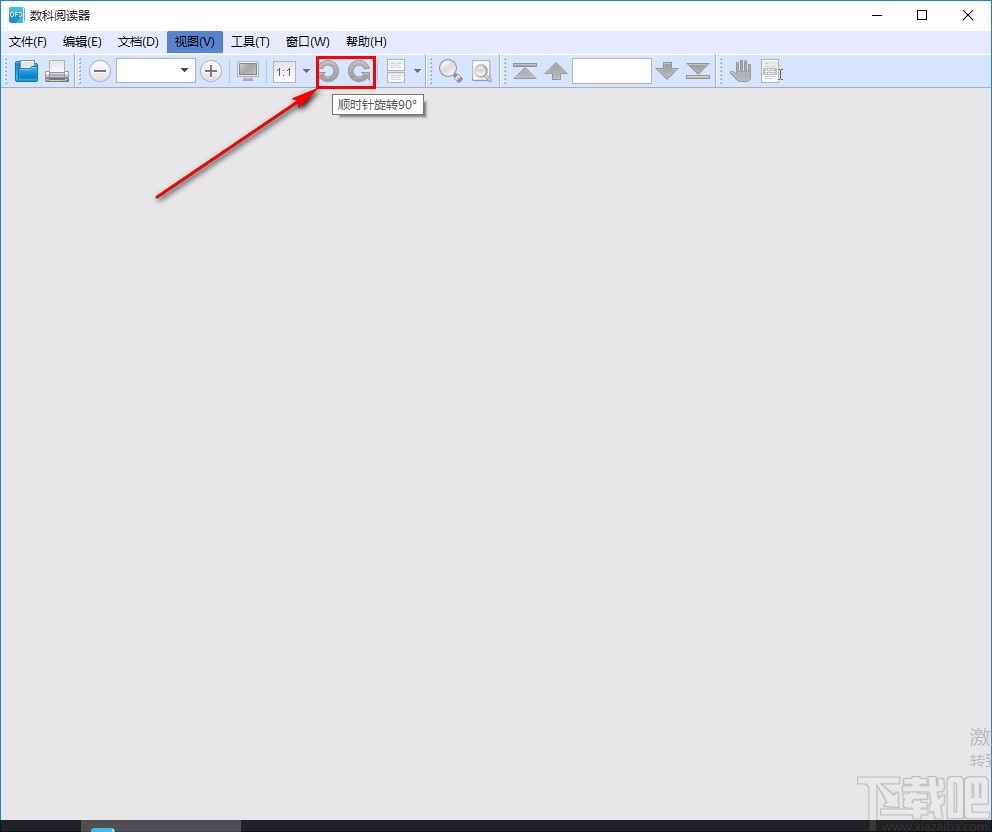This screenshot has width=992, height=832.
Task: Zoom in with the plus button
Action: 211,71
